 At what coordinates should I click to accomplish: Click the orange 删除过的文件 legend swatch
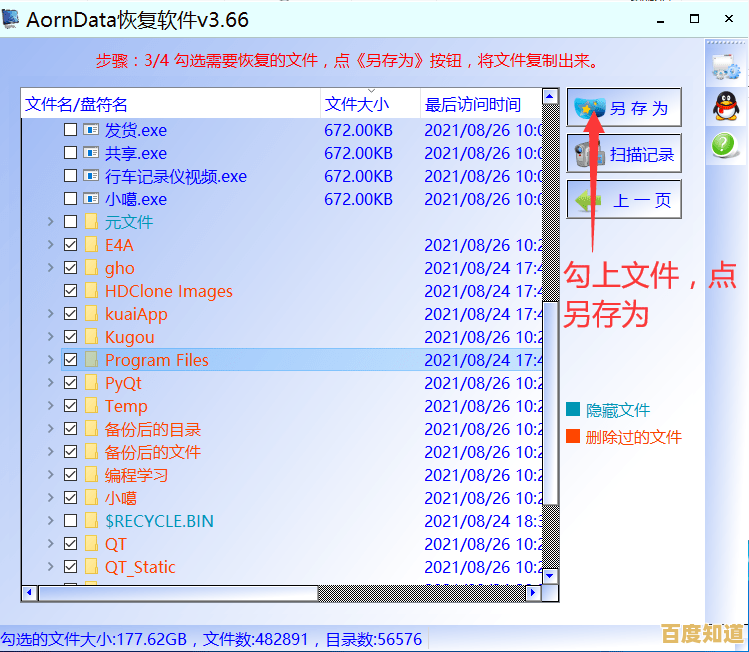click(x=573, y=436)
